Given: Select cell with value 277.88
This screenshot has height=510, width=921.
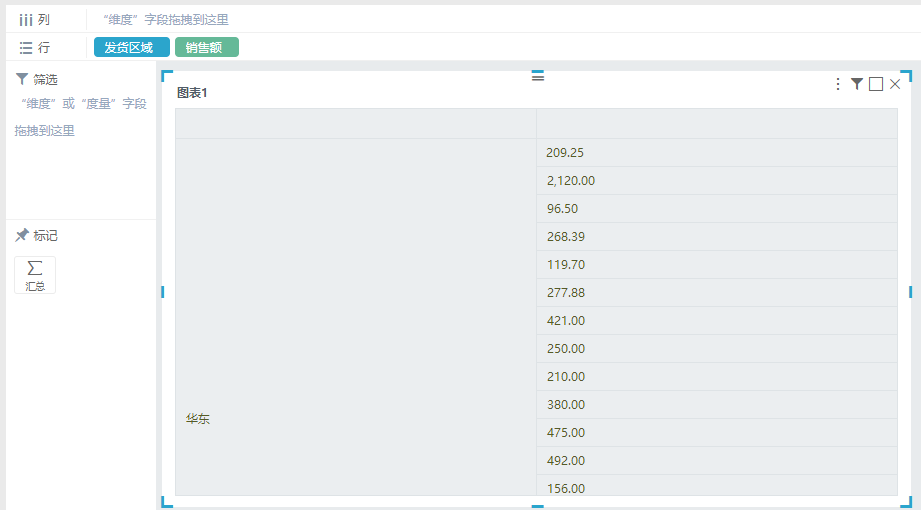Looking at the screenshot, I should [x=717, y=293].
